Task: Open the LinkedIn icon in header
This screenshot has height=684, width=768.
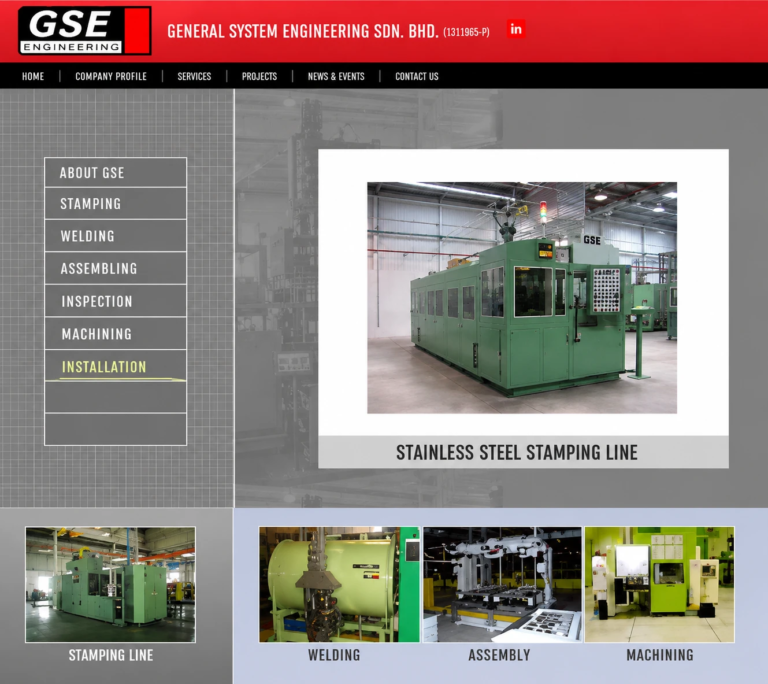Action: tap(516, 29)
